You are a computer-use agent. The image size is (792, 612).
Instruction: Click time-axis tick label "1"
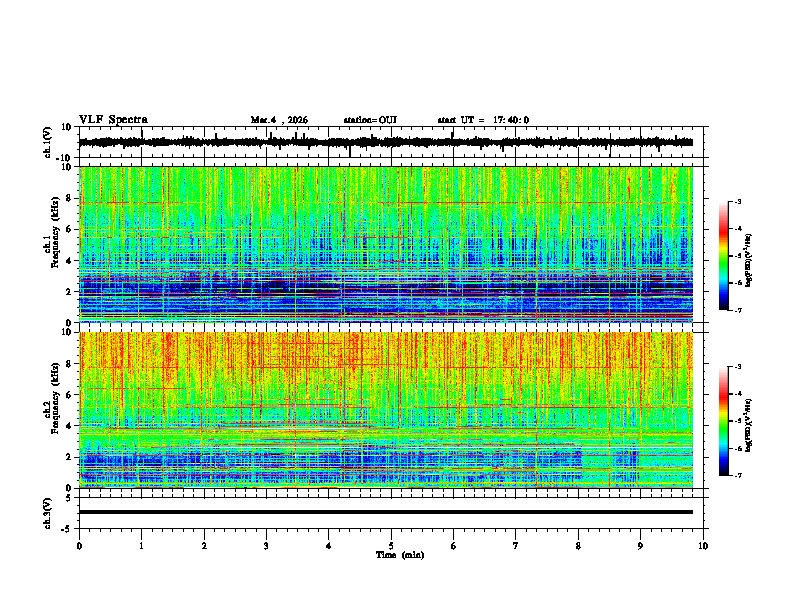point(141,546)
